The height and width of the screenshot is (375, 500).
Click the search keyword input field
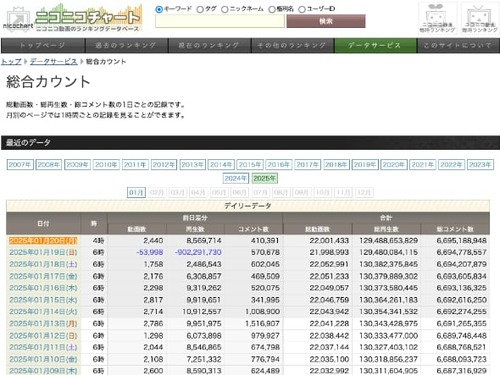click(x=220, y=21)
